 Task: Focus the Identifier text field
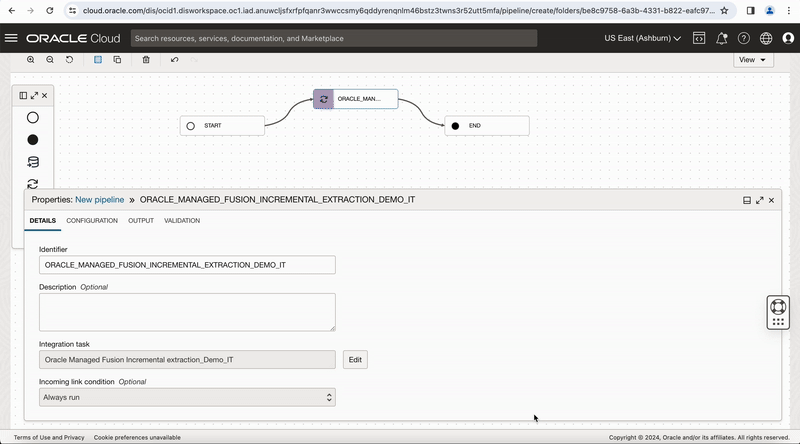coord(187,265)
